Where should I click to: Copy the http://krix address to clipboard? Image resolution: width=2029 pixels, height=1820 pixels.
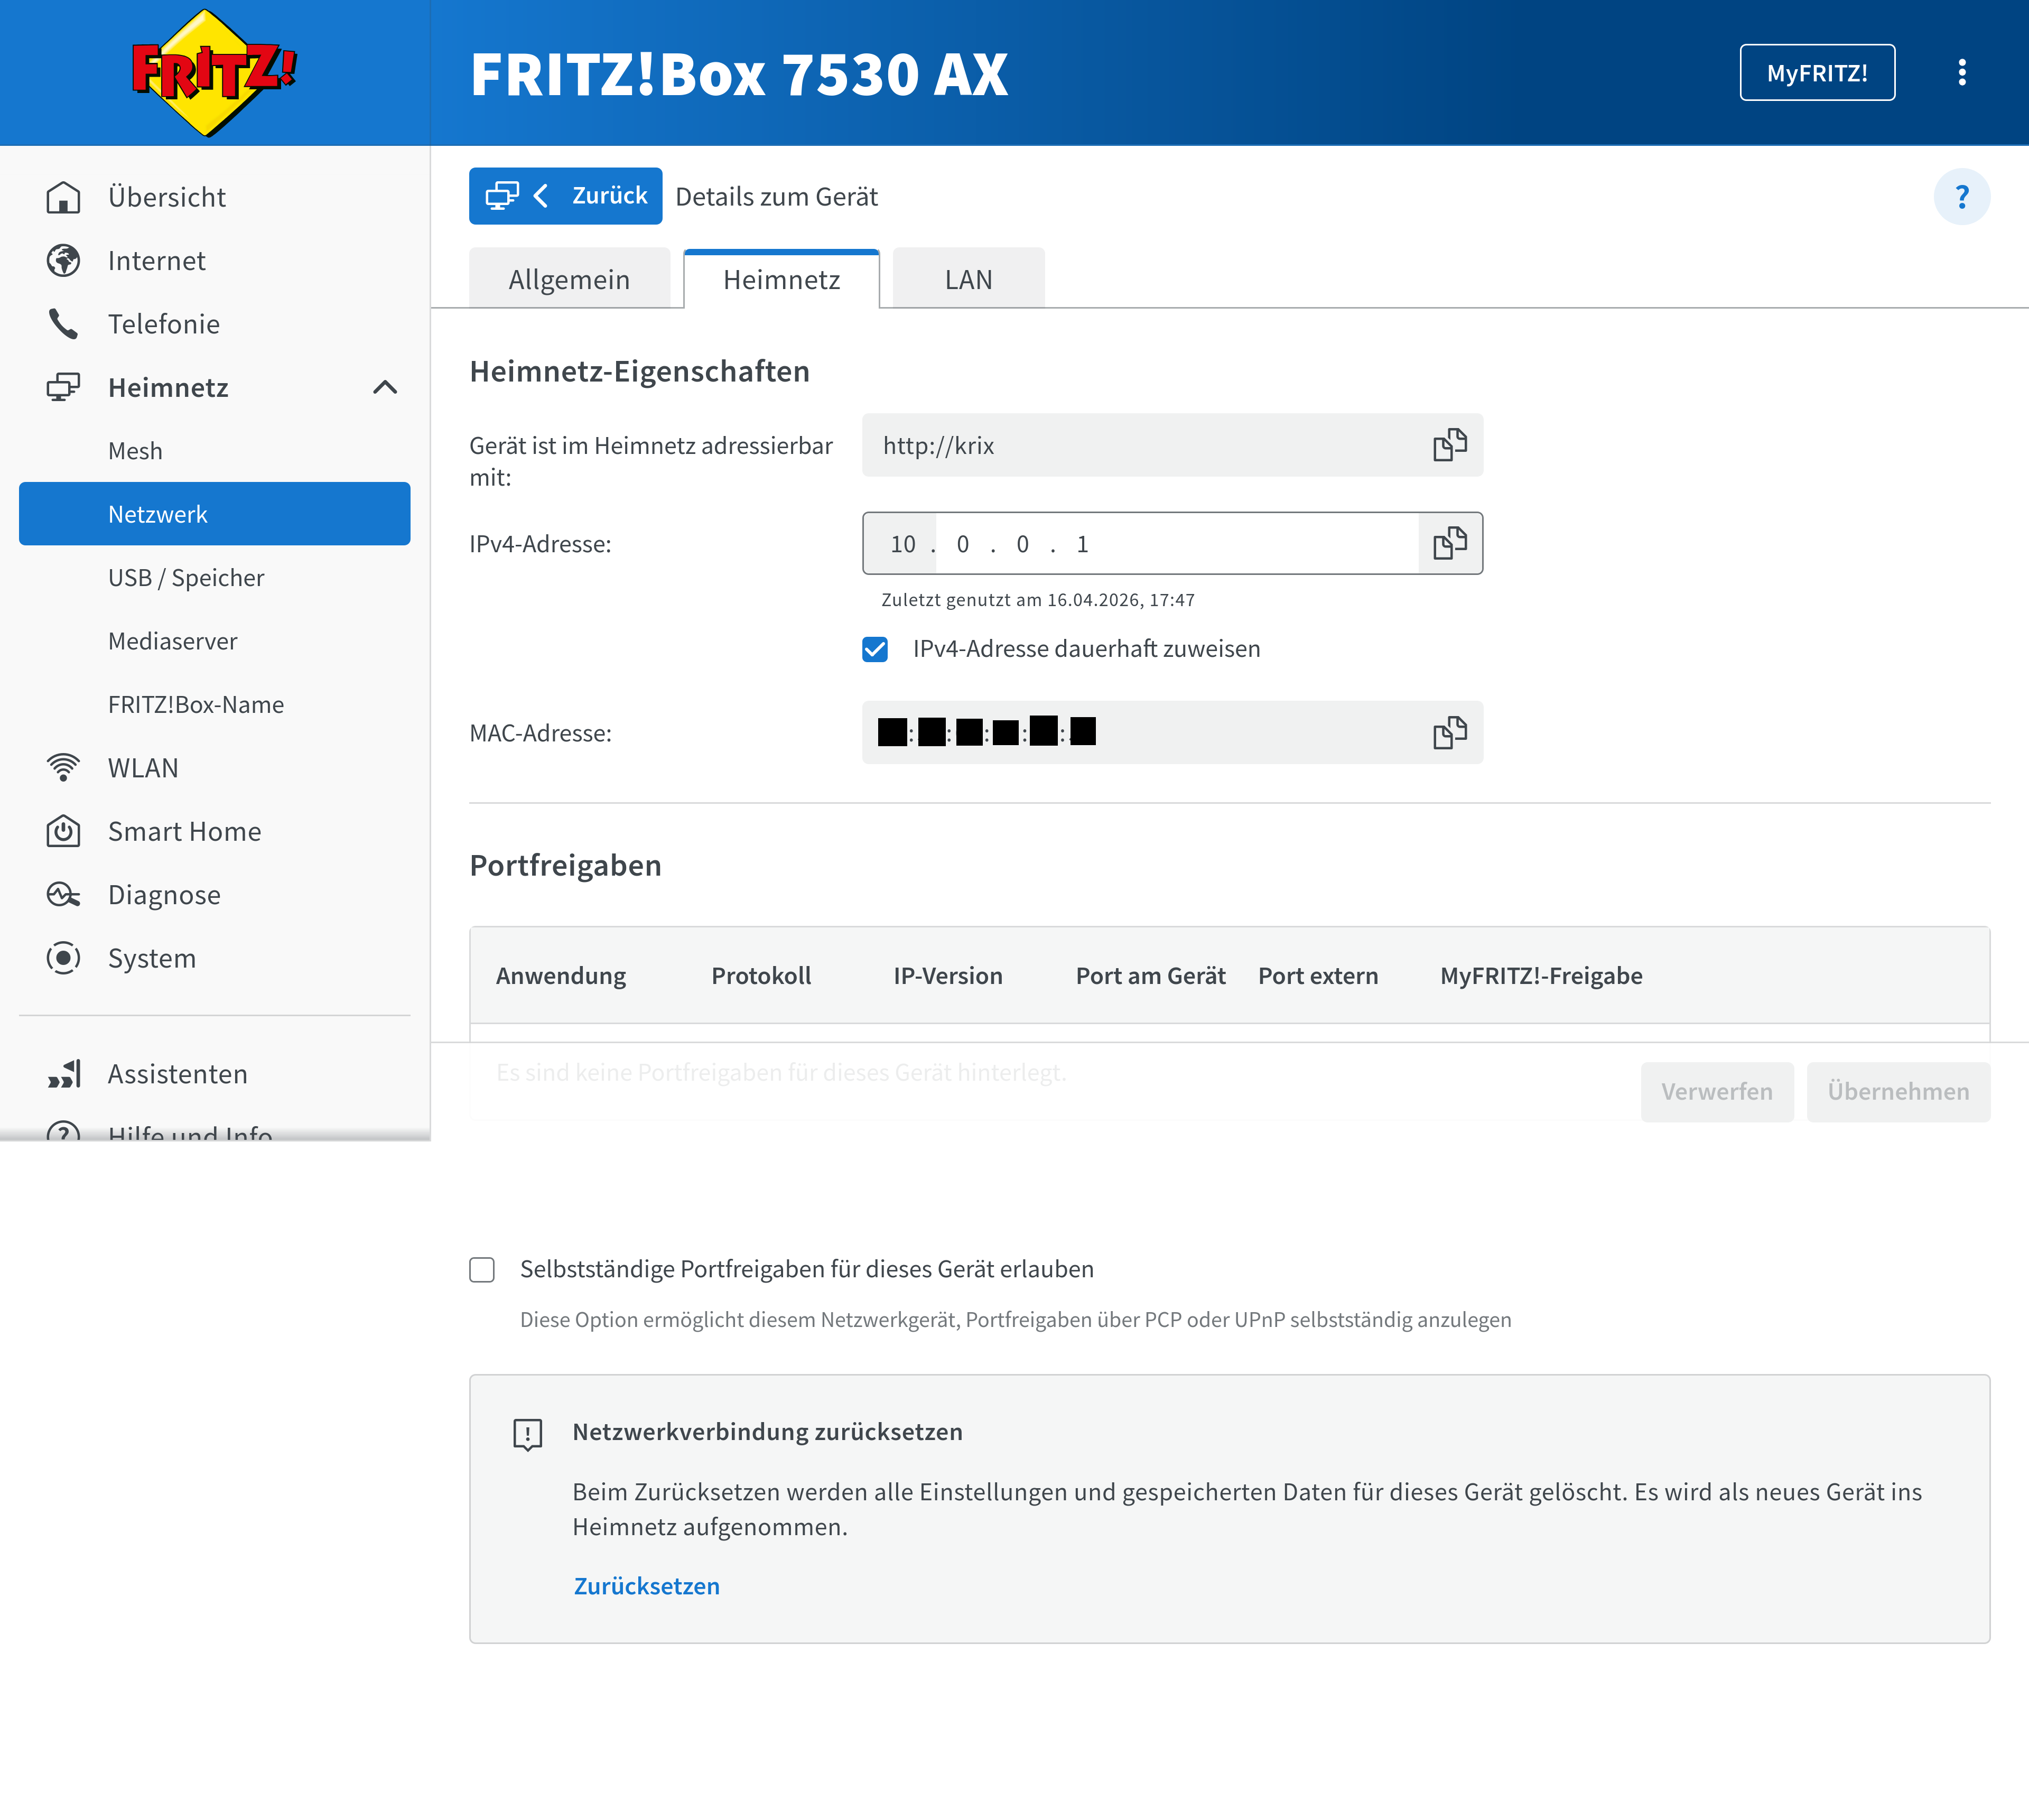[1449, 445]
